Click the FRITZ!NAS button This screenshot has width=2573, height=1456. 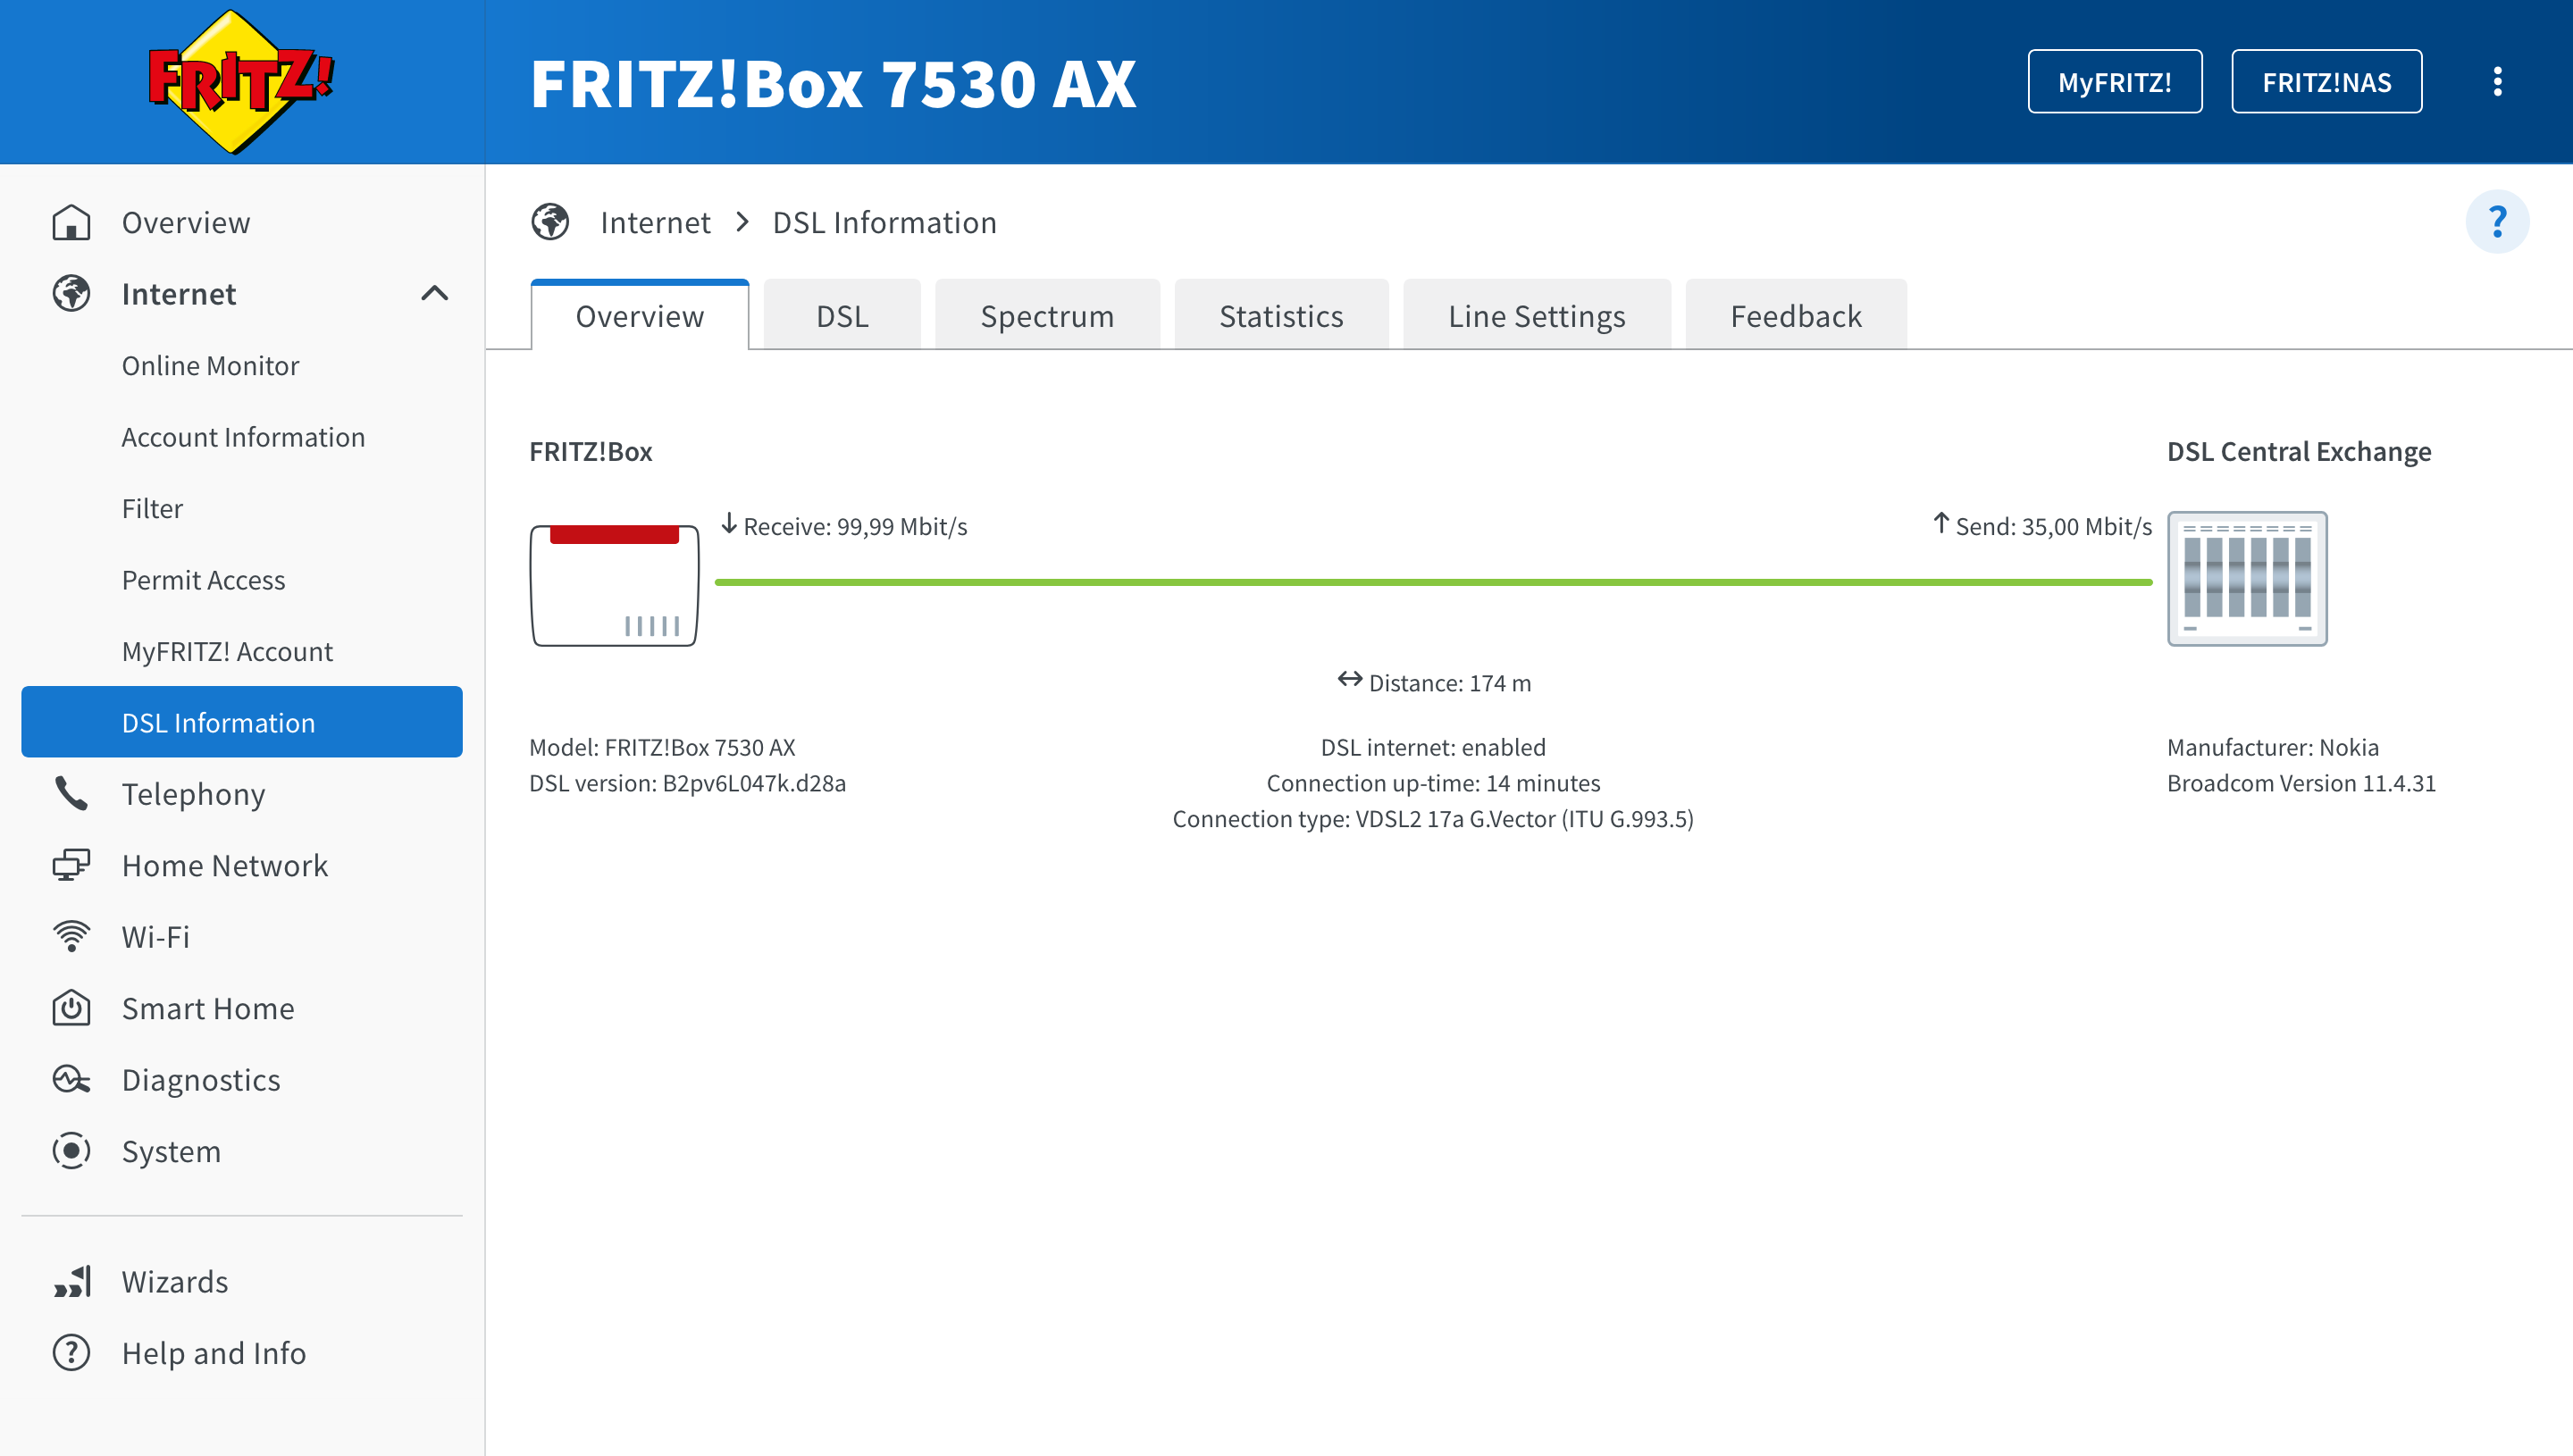2326,82
